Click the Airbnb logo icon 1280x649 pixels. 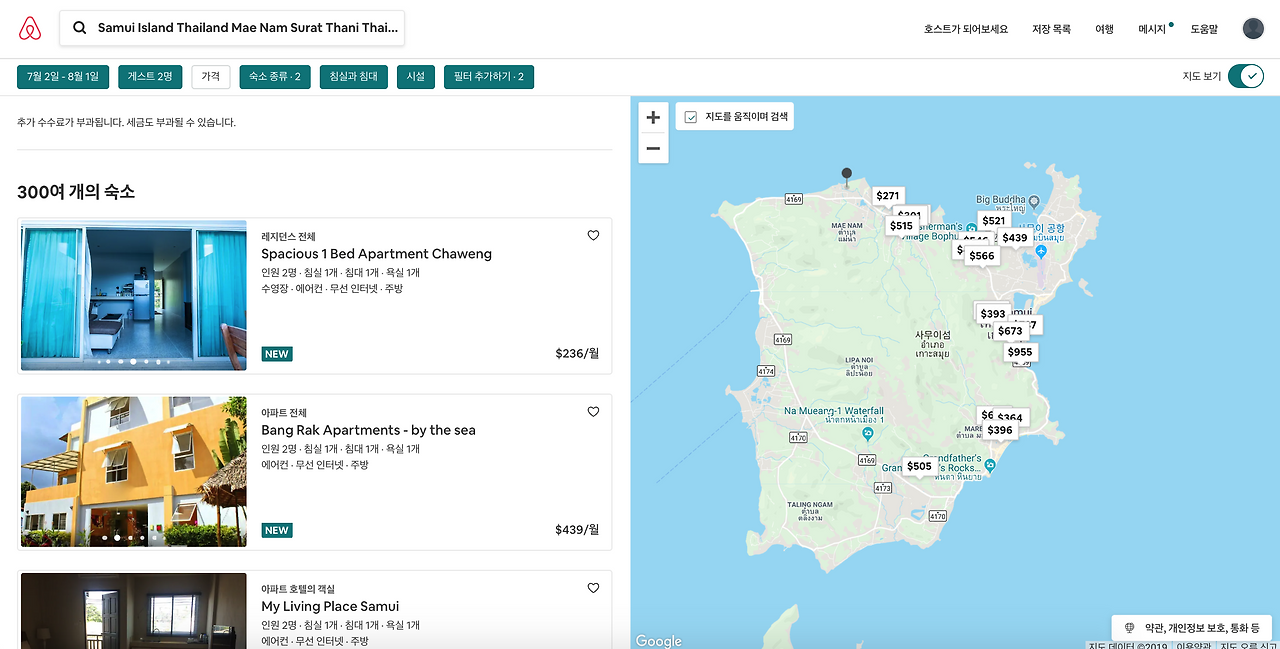[x=30, y=28]
